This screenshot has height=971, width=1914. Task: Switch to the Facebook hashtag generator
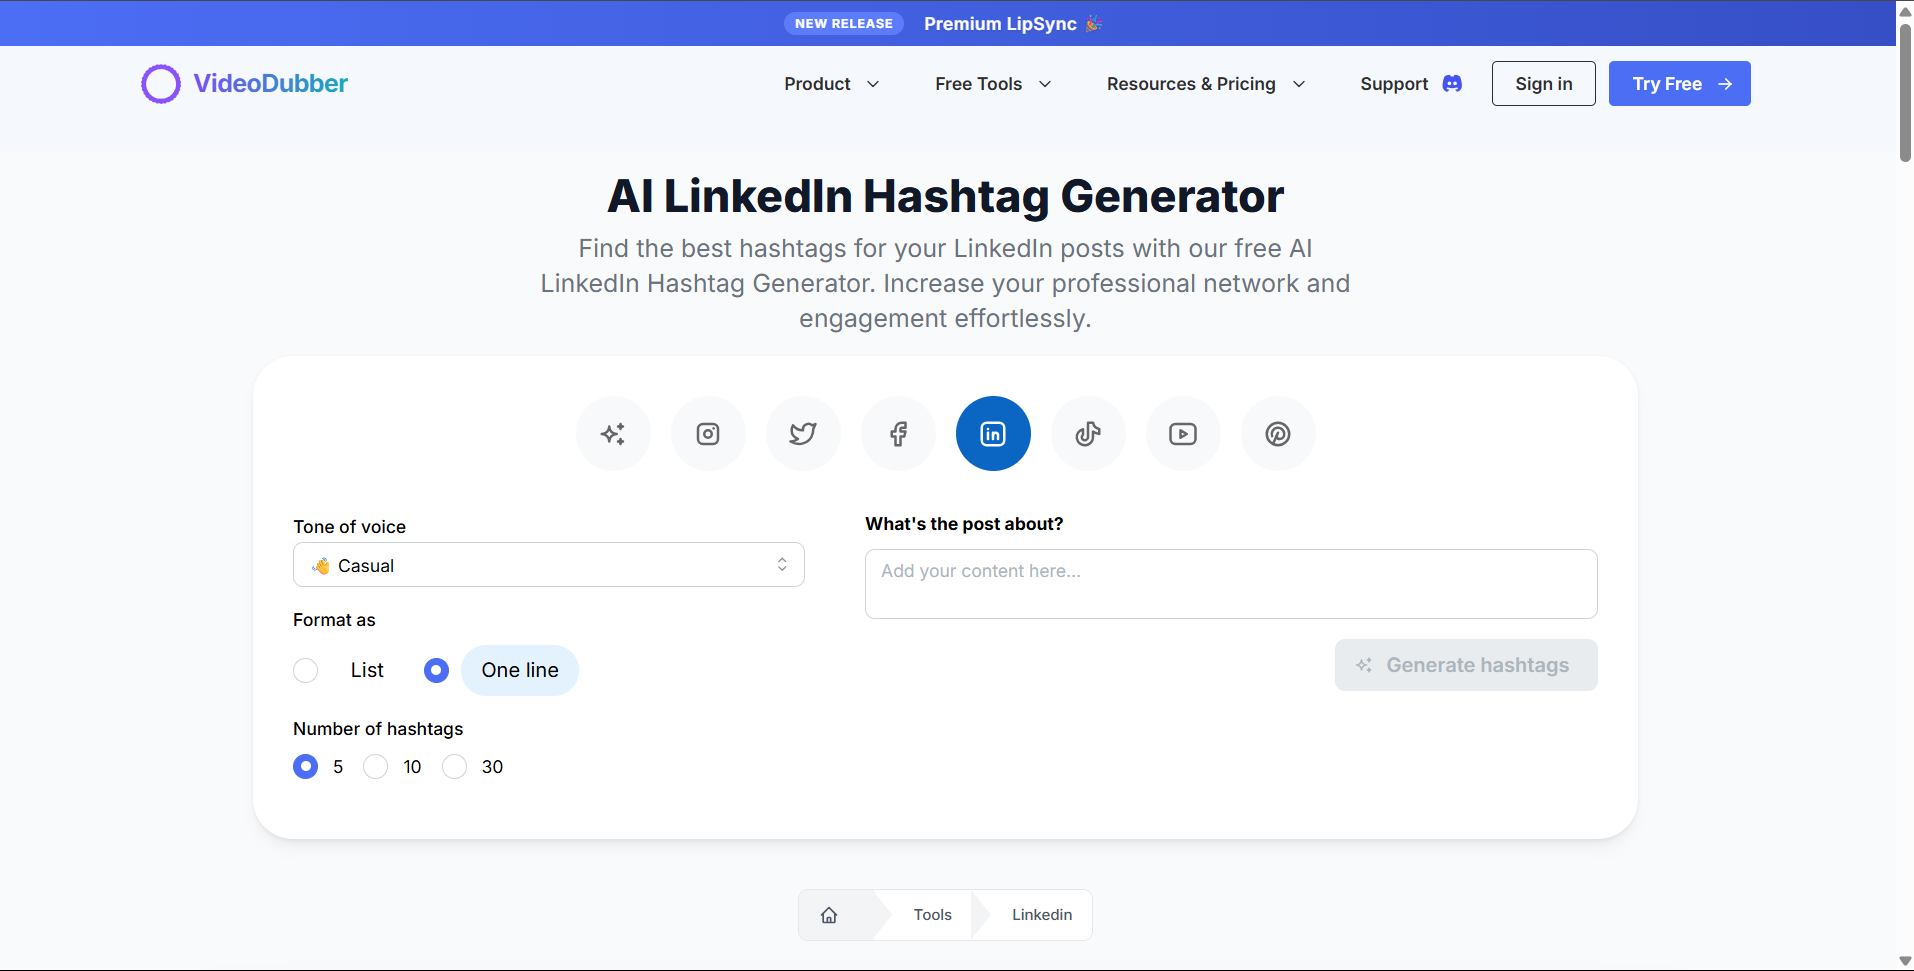tap(898, 434)
